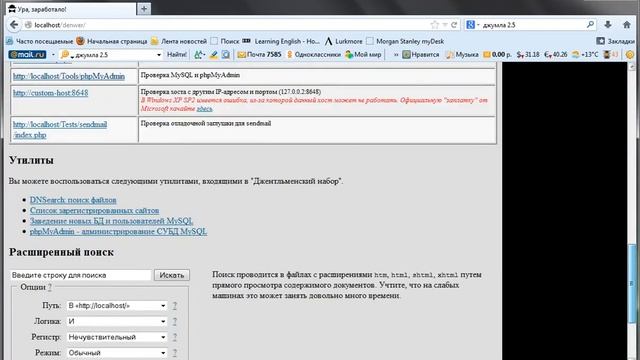Screen dimensions: 640x360
Task: Open the Поиск bookmark
Action: pos(225,41)
